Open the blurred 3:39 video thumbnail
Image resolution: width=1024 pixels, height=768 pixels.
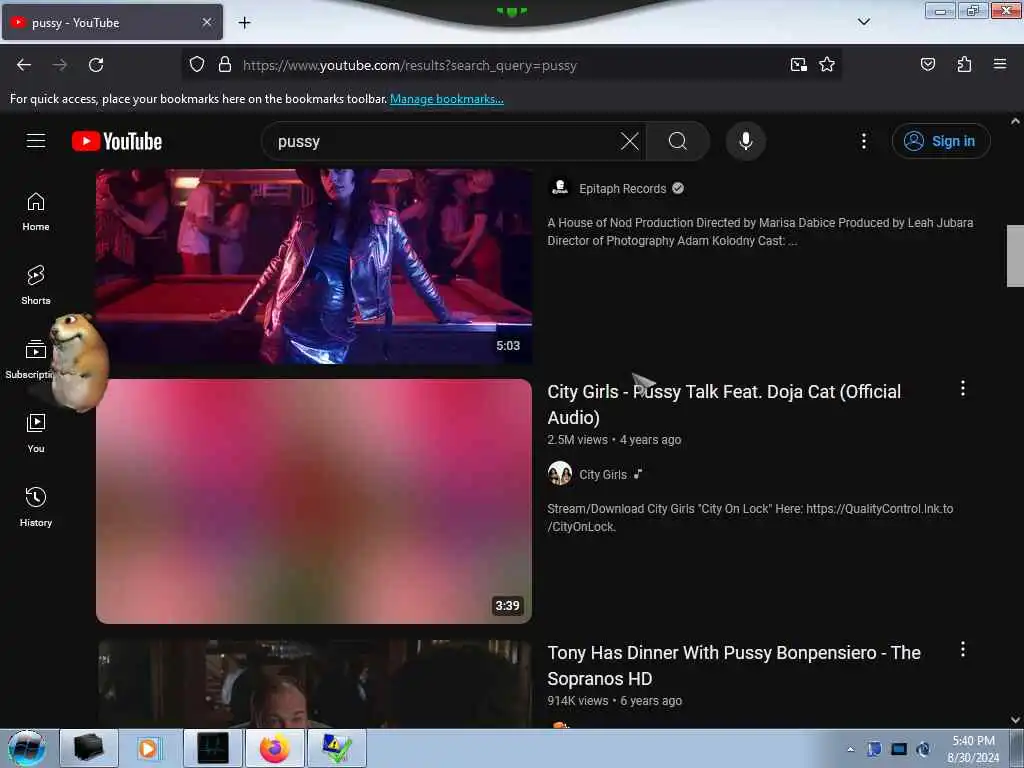coord(314,501)
